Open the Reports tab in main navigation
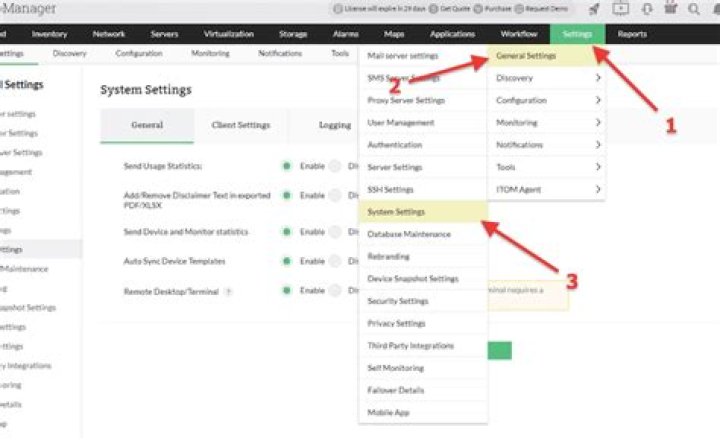Viewport: 720px width, 441px height. (632, 34)
